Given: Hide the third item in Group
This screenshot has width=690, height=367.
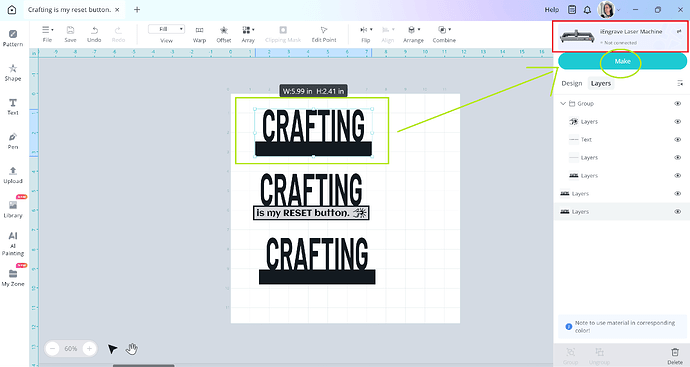Looking at the screenshot, I should [678, 158].
